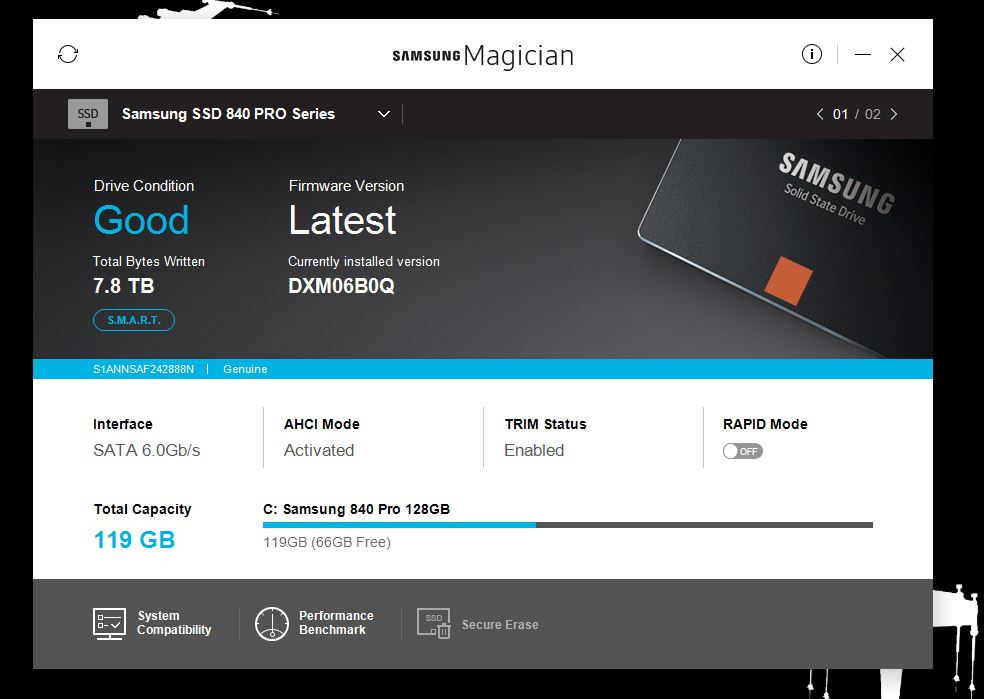984x699 pixels.
Task: Click the C: Samsung 840 Pro 128GB label
Action: click(x=356, y=509)
